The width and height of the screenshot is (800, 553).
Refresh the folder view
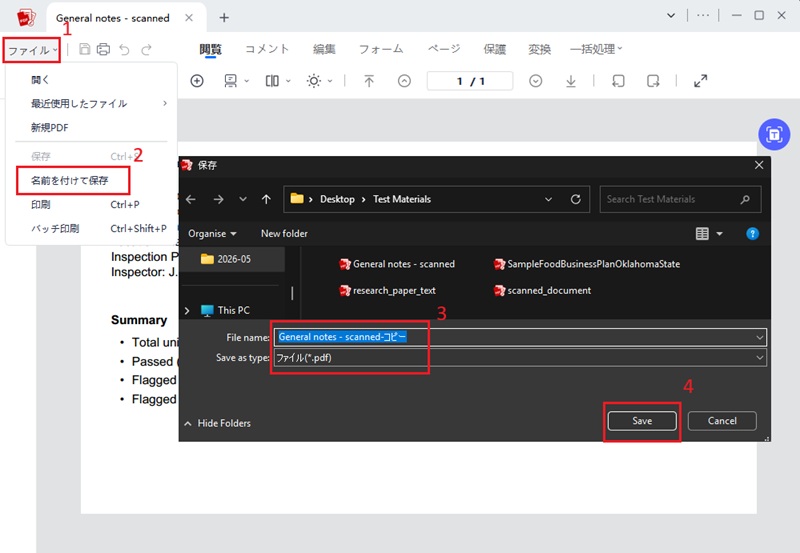coord(576,199)
